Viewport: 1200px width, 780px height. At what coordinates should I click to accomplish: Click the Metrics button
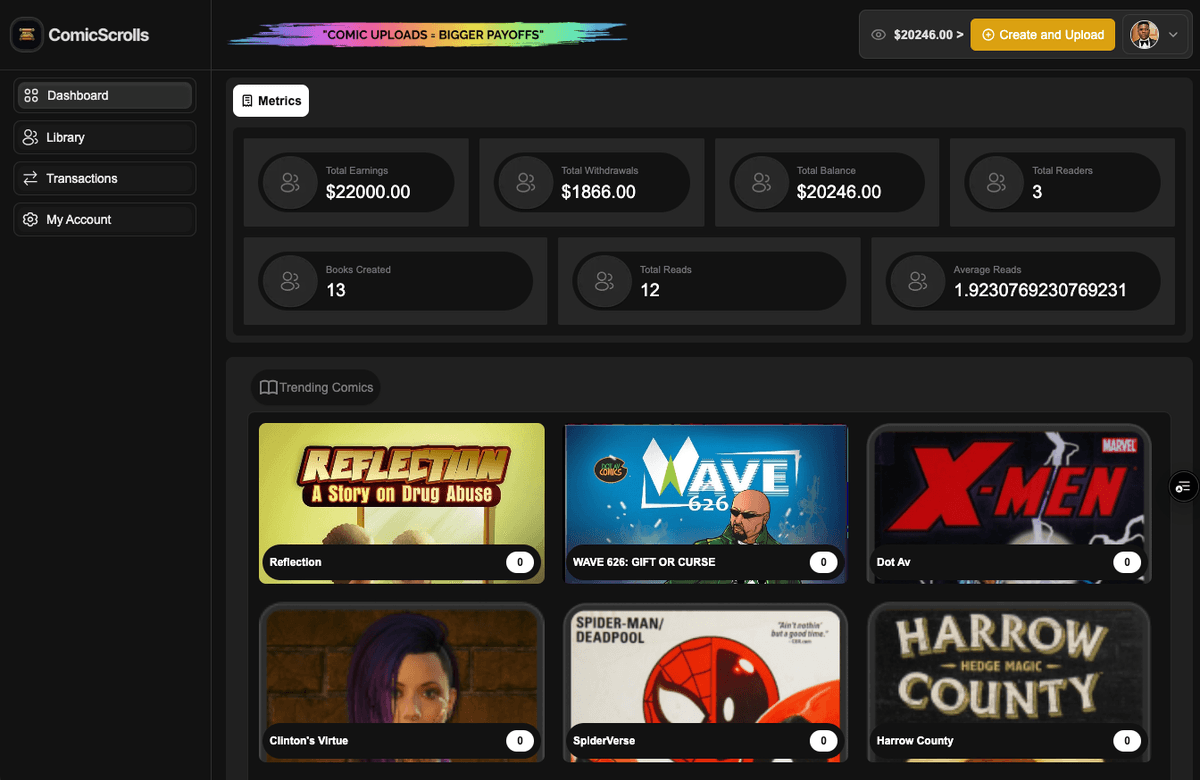(x=270, y=100)
